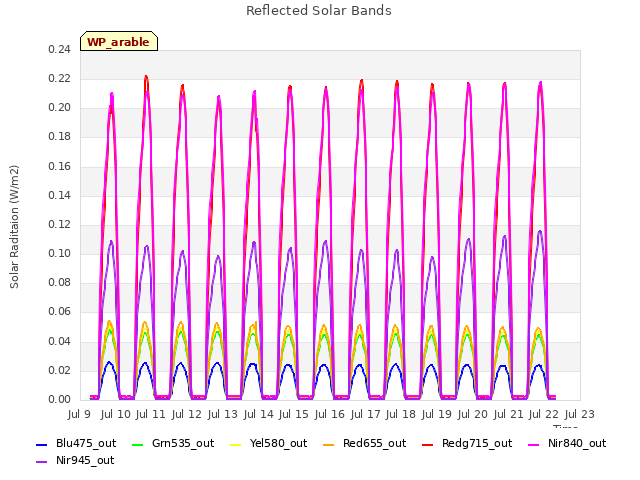Image resolution: width=640 pixels, height=480 pixels.
Task: Click the 0.16 y-axis tick label
Action: [60, 166]
